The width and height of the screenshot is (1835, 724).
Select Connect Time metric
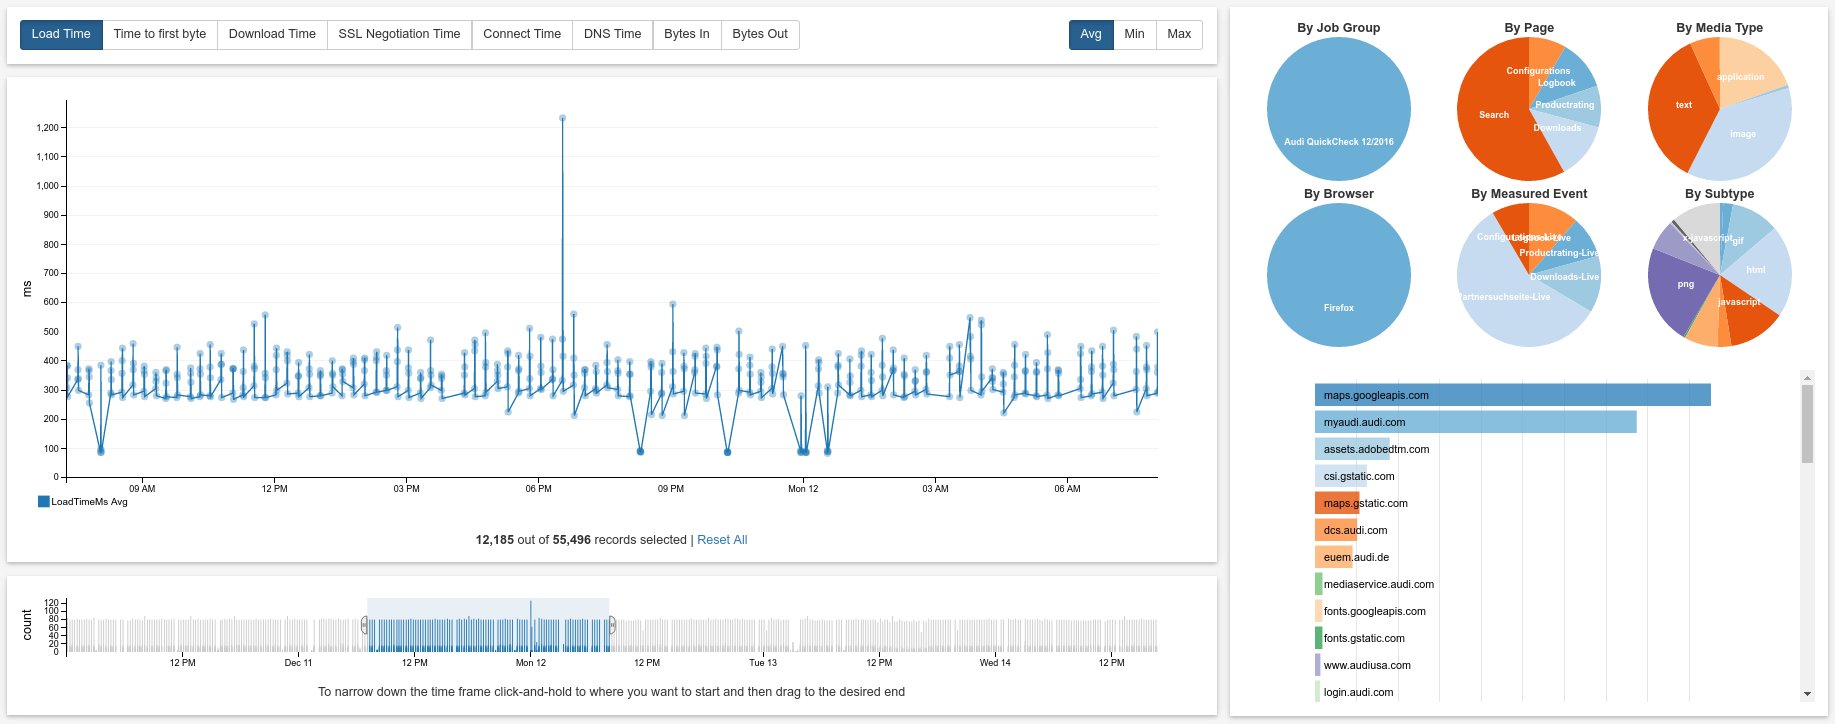click(x=522, y=34)
